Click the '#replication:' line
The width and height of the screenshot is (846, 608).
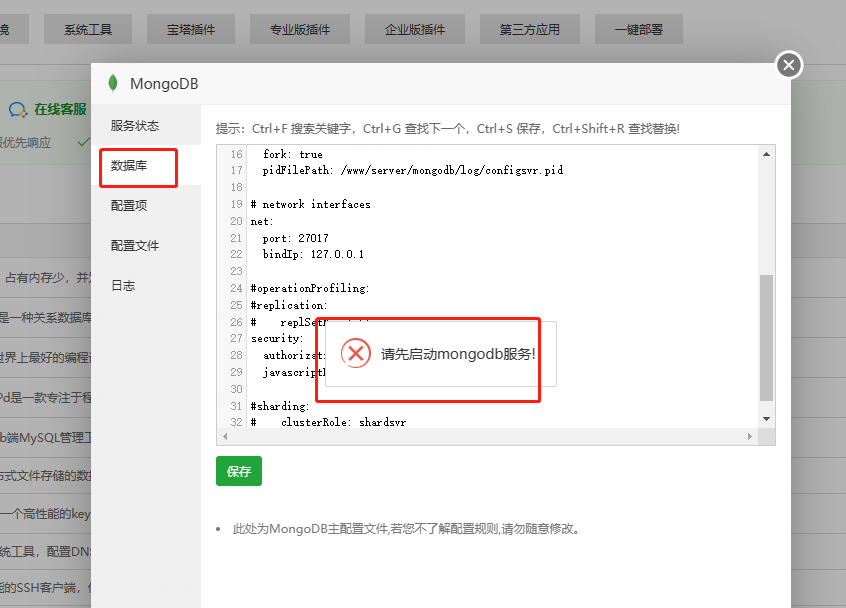289,305
